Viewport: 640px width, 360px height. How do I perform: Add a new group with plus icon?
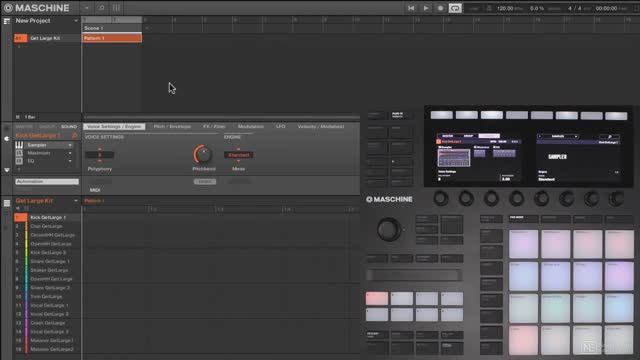(x=19, y=47)
